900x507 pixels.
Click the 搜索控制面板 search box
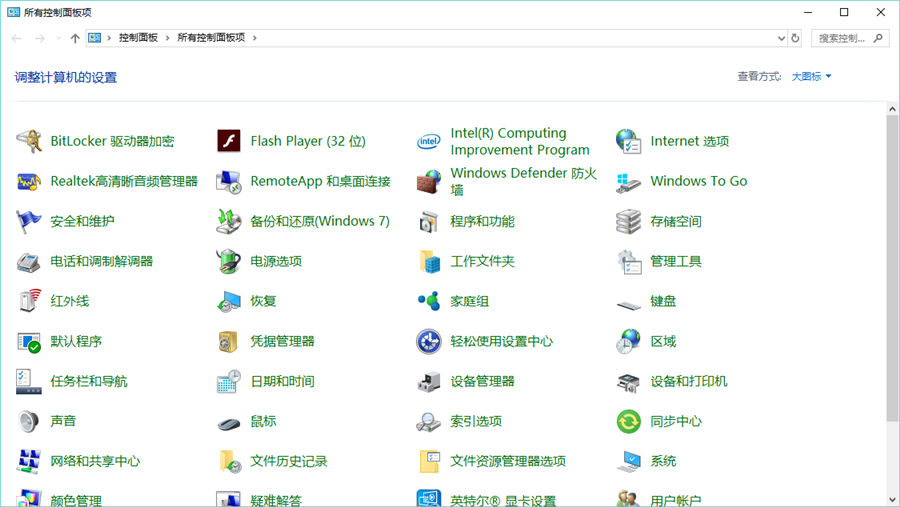click(x=842, y=38)
